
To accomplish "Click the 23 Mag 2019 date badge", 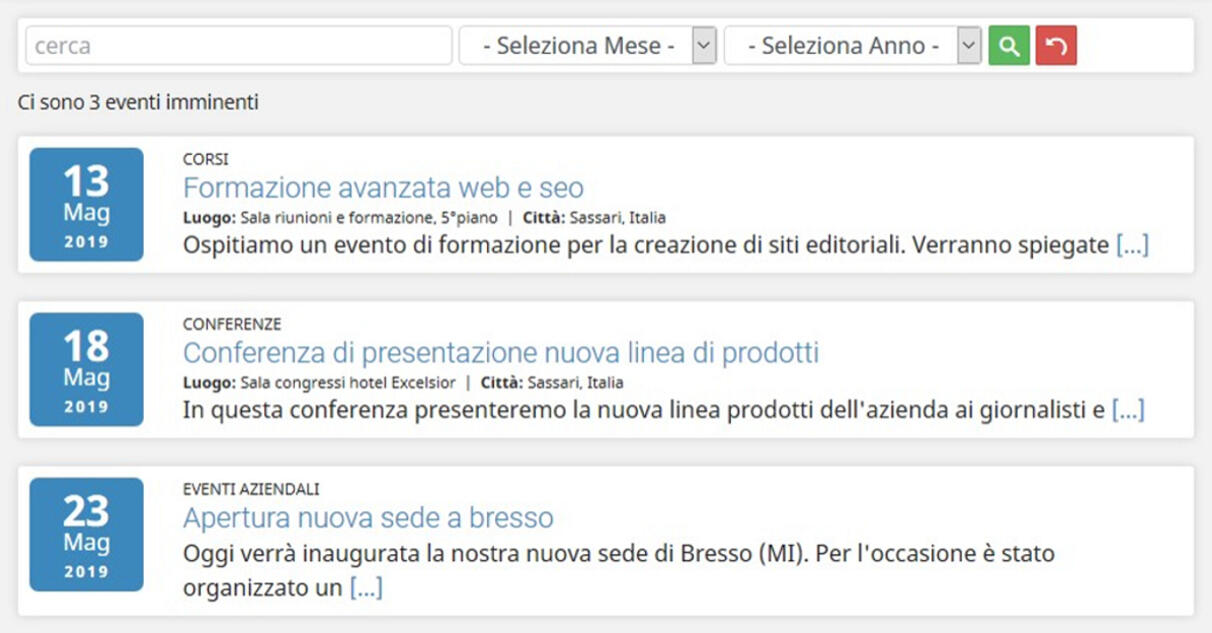I will [x=86, y=534].
